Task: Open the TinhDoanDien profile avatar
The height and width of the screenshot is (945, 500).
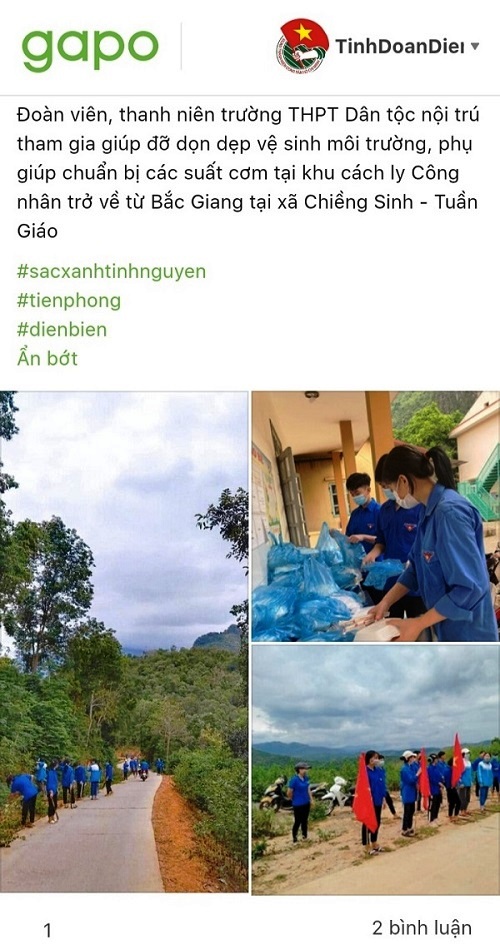Action: point(302,46)
